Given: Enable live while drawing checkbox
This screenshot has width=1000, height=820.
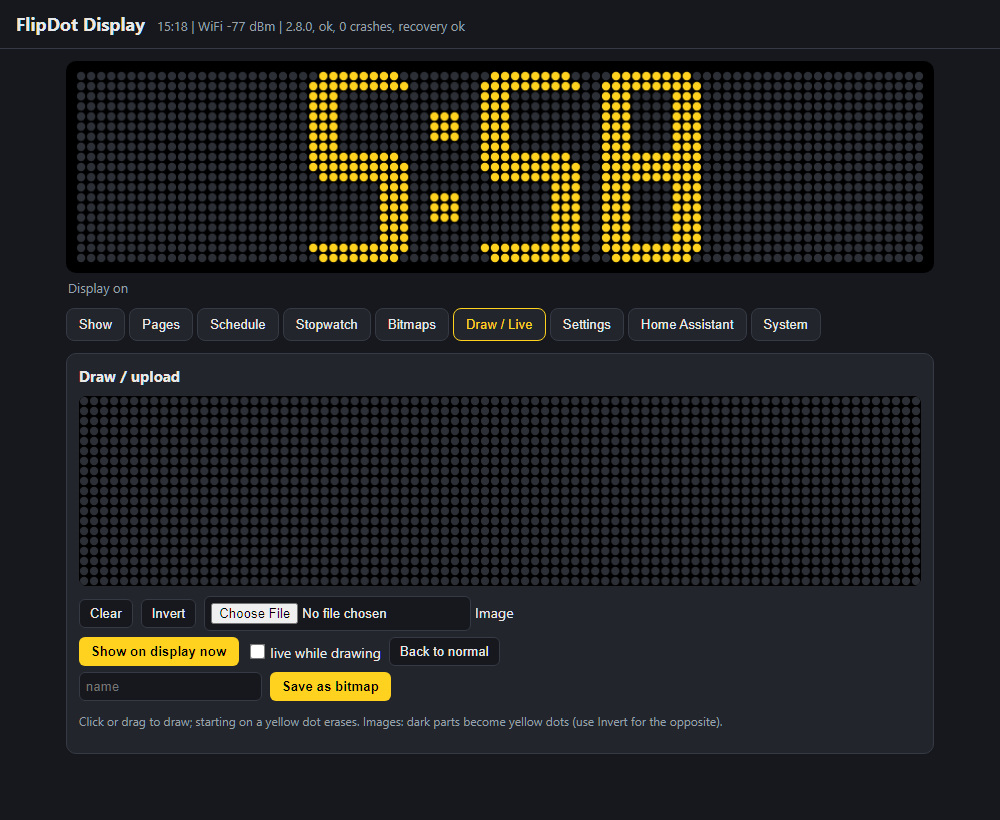Looking at the screenshot, I should 258,652.
